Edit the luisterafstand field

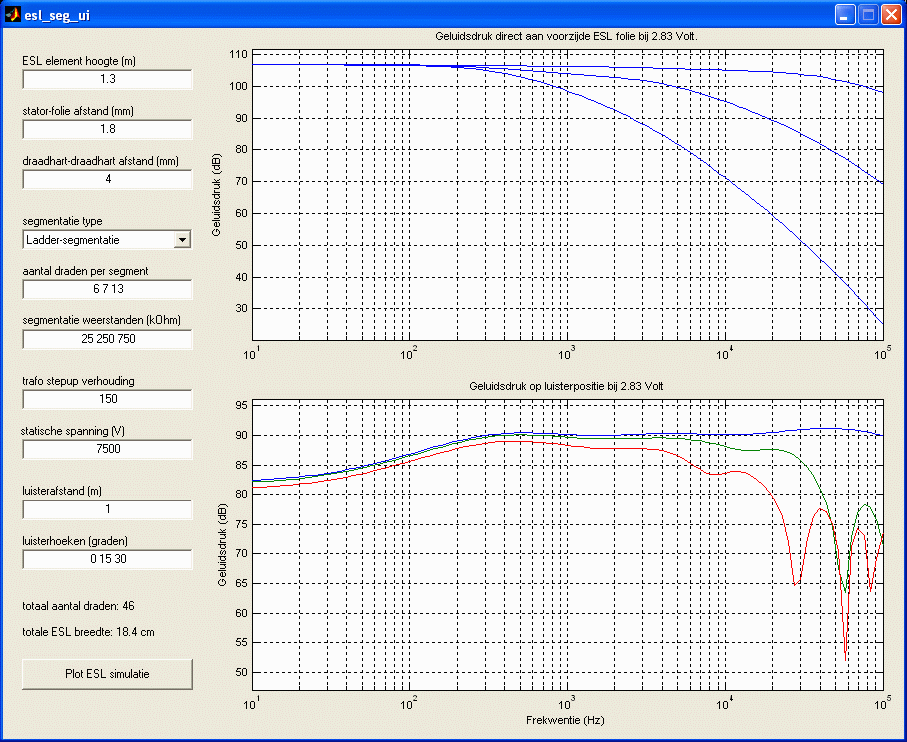[x=107, y=510]
